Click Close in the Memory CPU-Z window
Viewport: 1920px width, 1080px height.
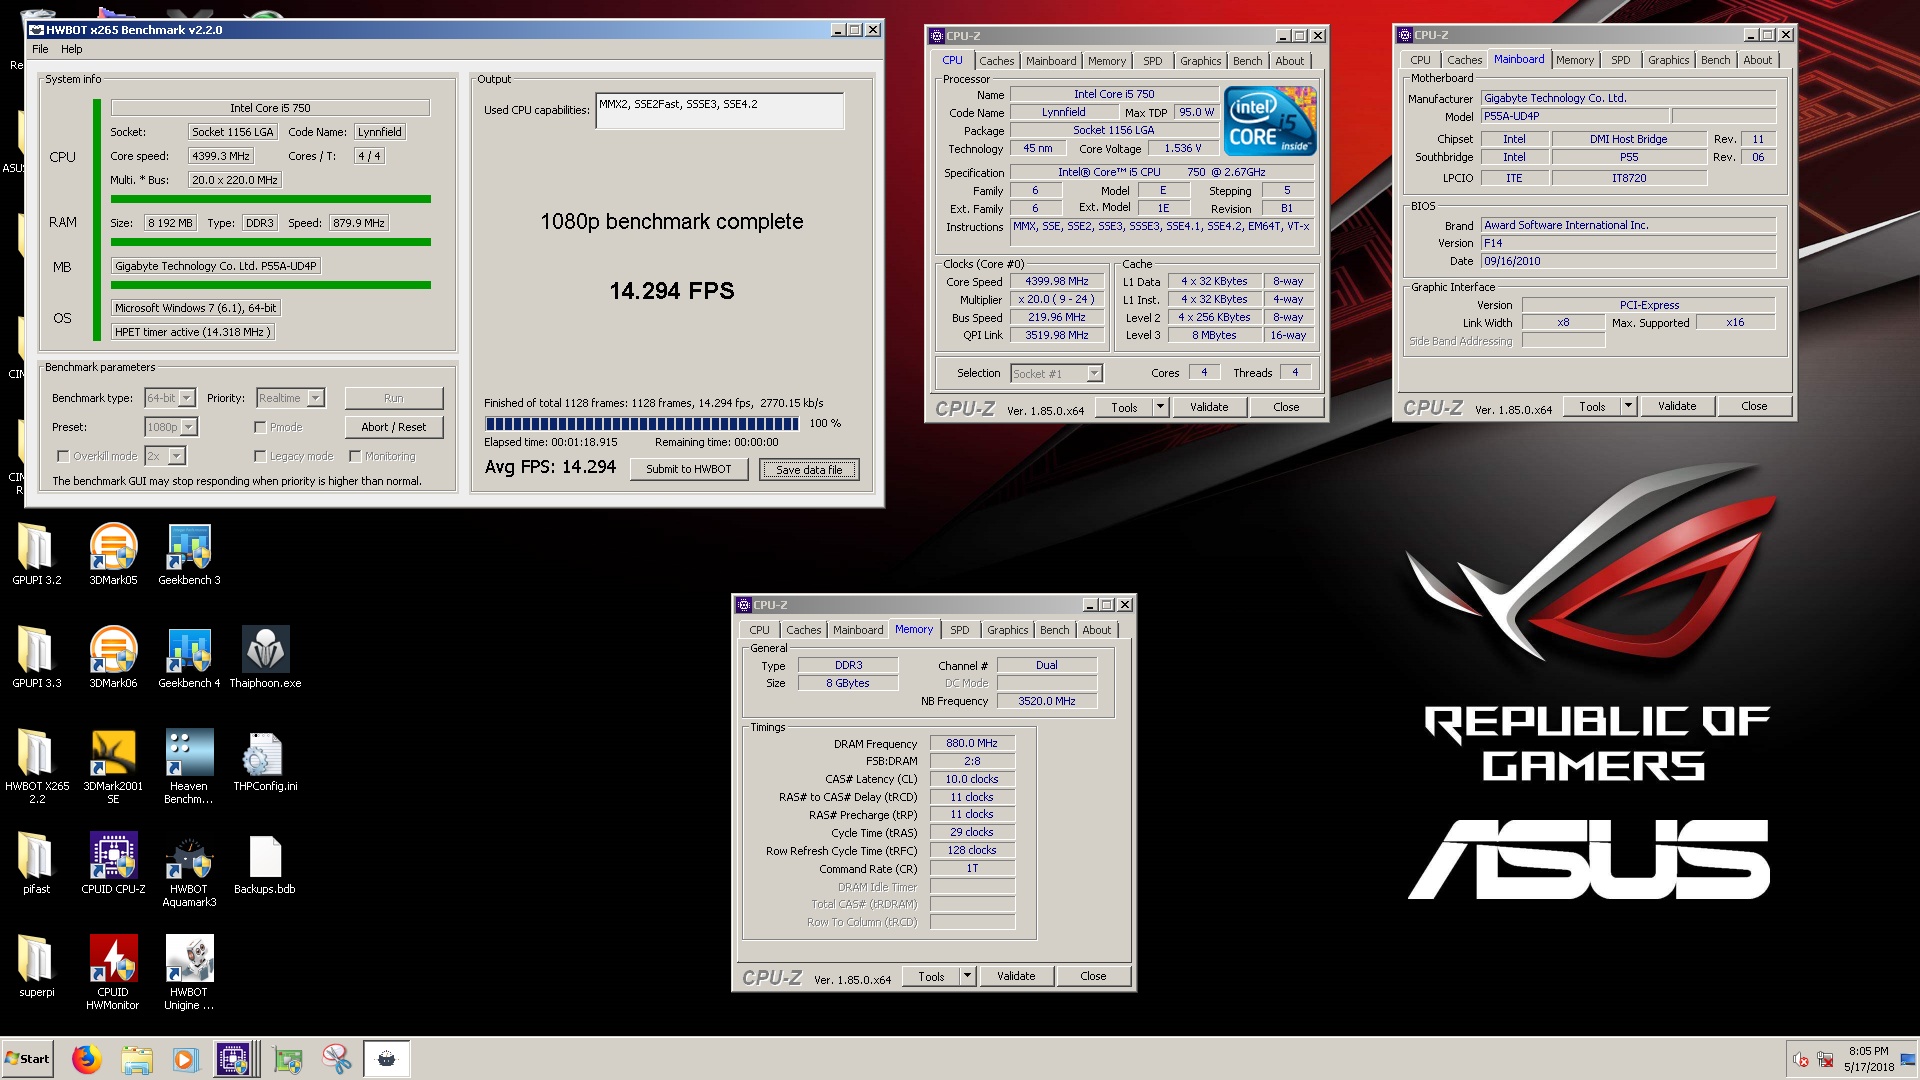point(1093,976)
